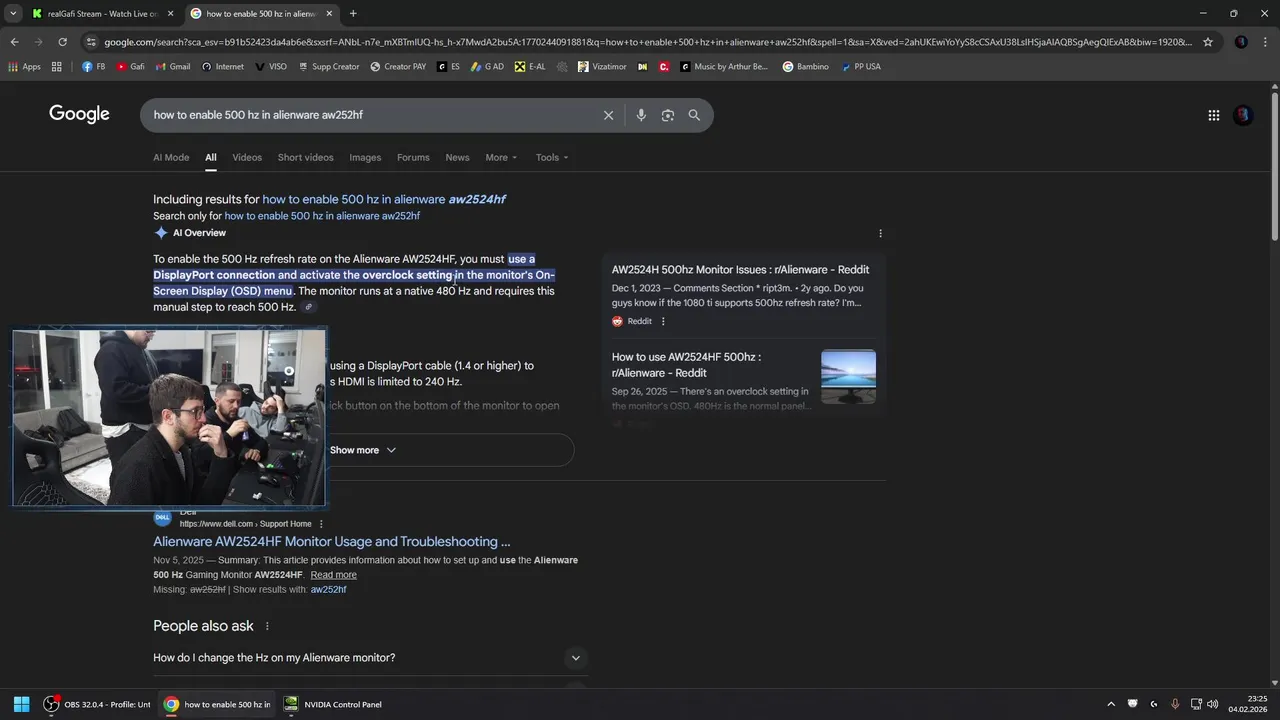1280x720 pixels.
Task: Go back to the previous page
Action: pos(14,42)
